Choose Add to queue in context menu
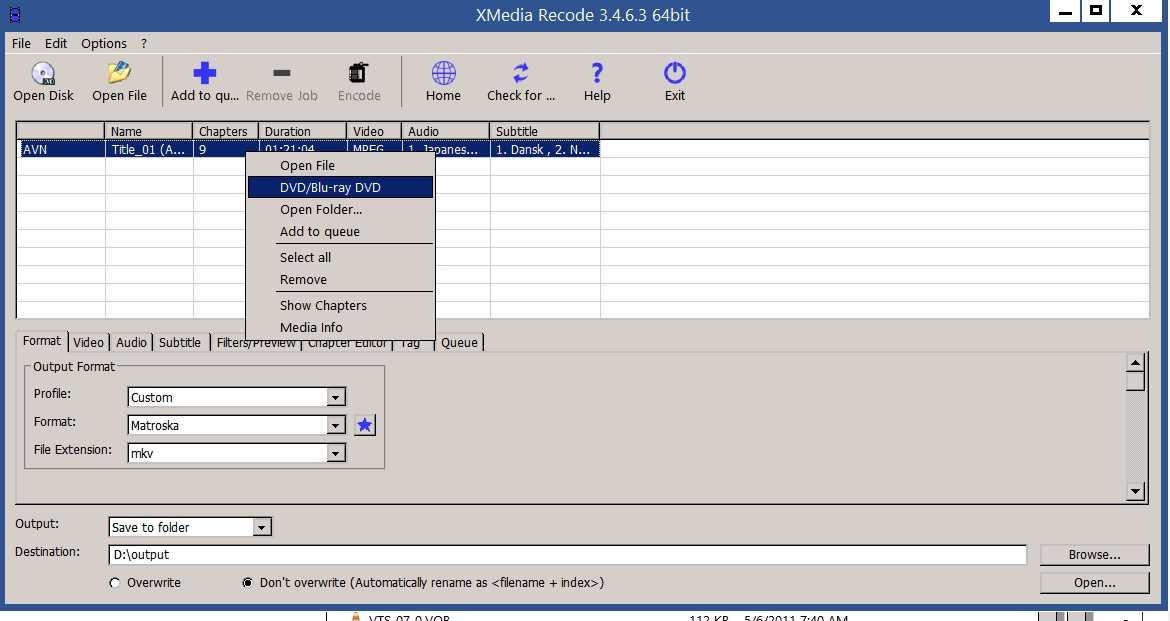Viewport: 1170px width, 621px height. tap(340, 231)
